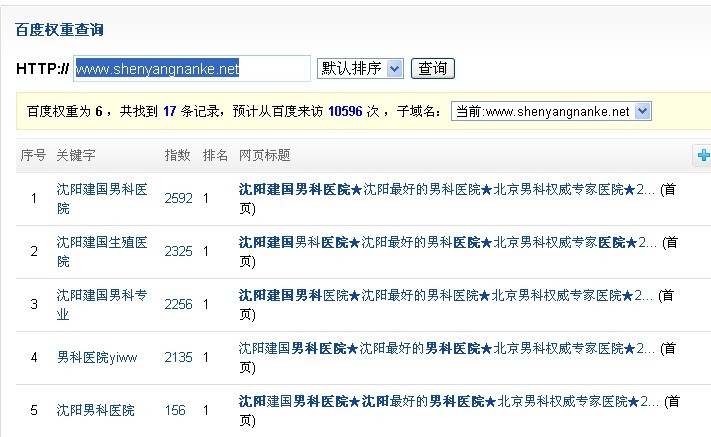Open index value 2256
711x437 pixels.
pos(178,304)
